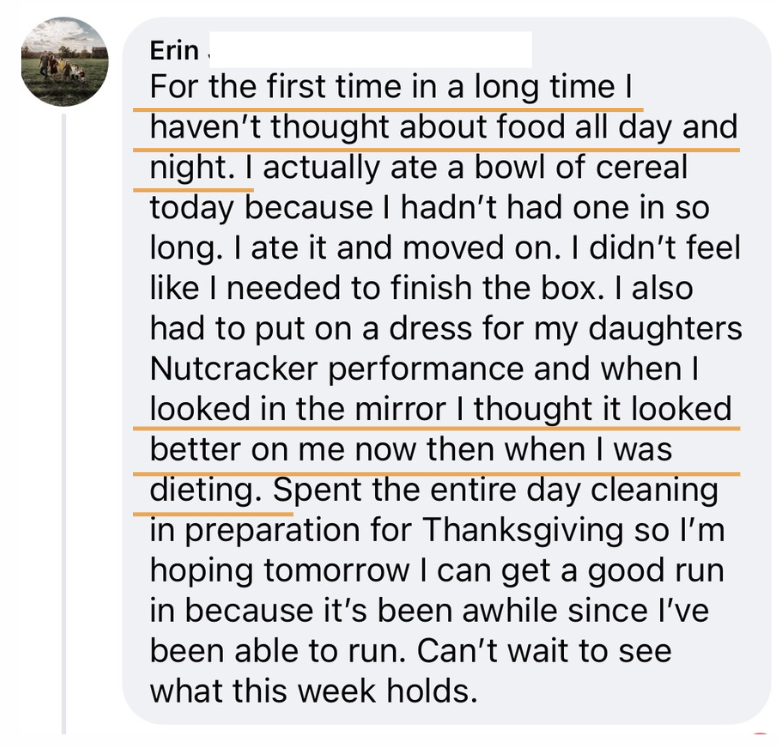
Task: Click the underlined 'haven't thought about food' line
Action: click(444, 127)
